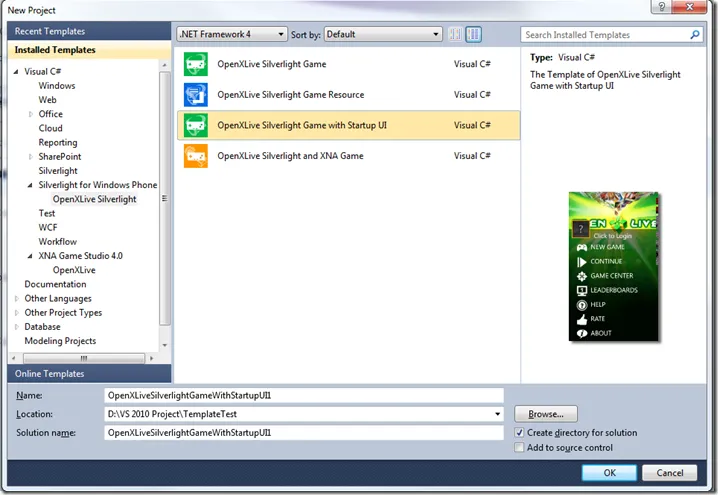Select Test in the template tree

(47, 213)
